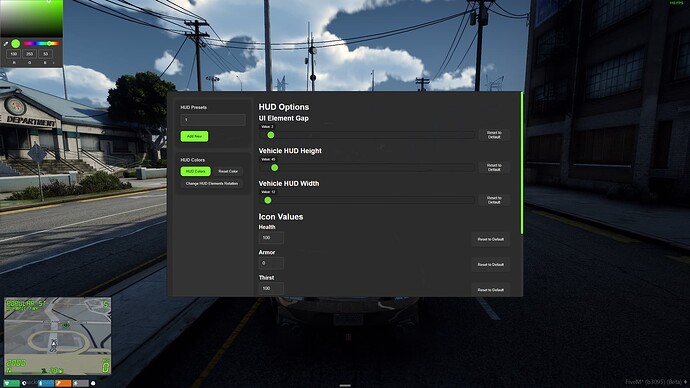Pick the eyedropper tool in color picker
Image resolution: width=690 pixels, height=388 pixels.
pyautogui.click(x=6, y=44)
